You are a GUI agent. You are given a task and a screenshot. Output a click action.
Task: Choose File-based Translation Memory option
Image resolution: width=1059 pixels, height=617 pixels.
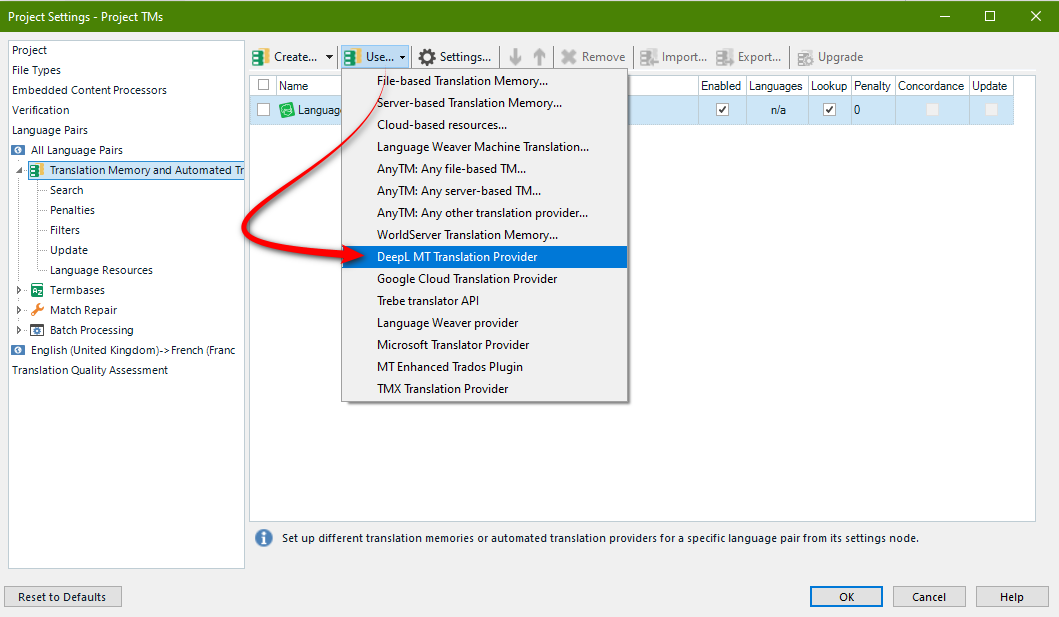point(485,81)
